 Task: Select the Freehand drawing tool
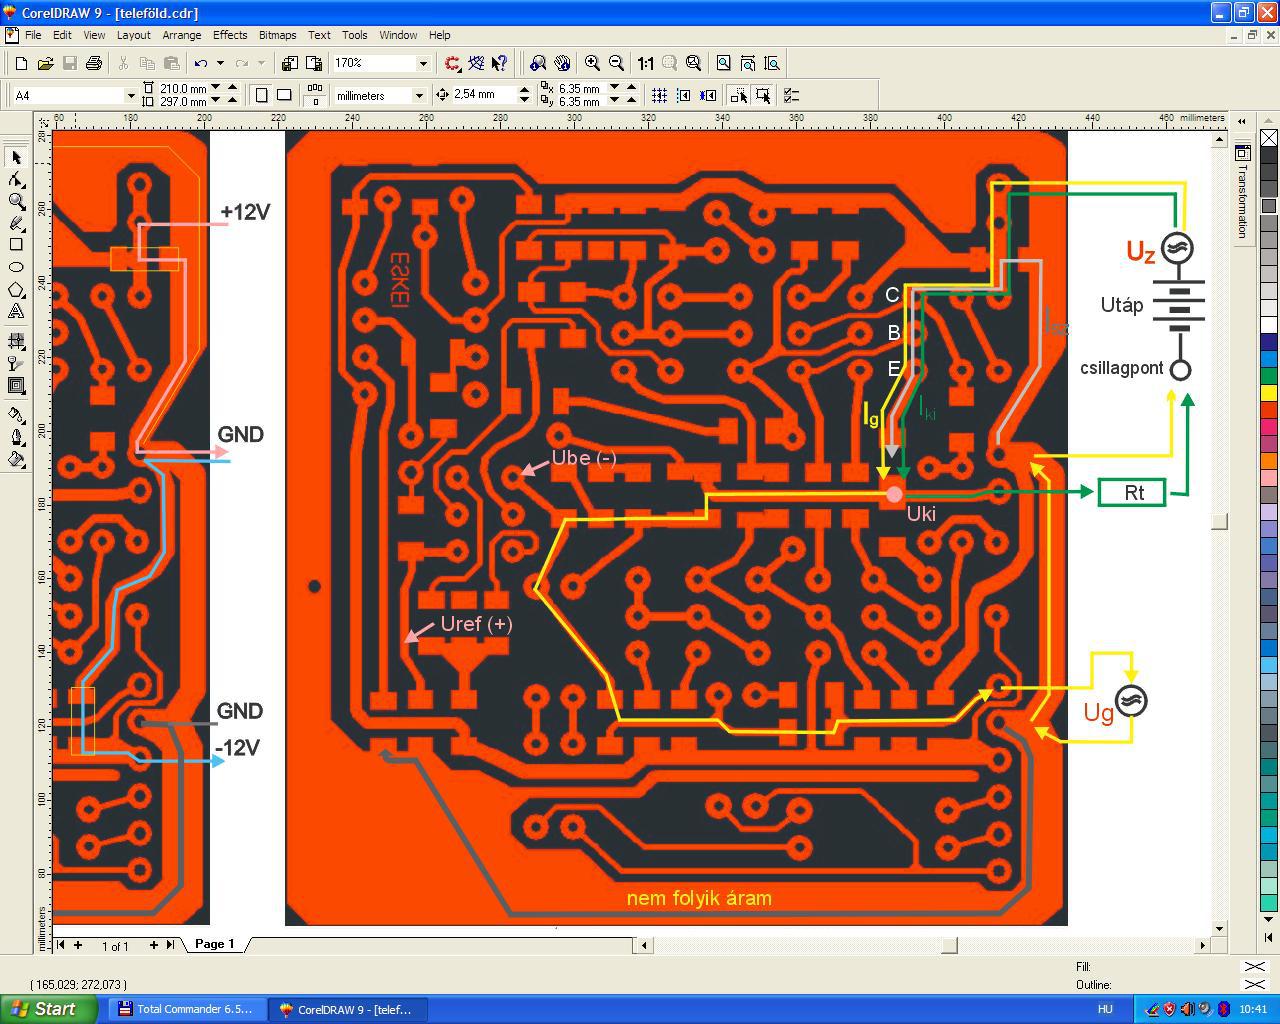[x=16, y=223]
